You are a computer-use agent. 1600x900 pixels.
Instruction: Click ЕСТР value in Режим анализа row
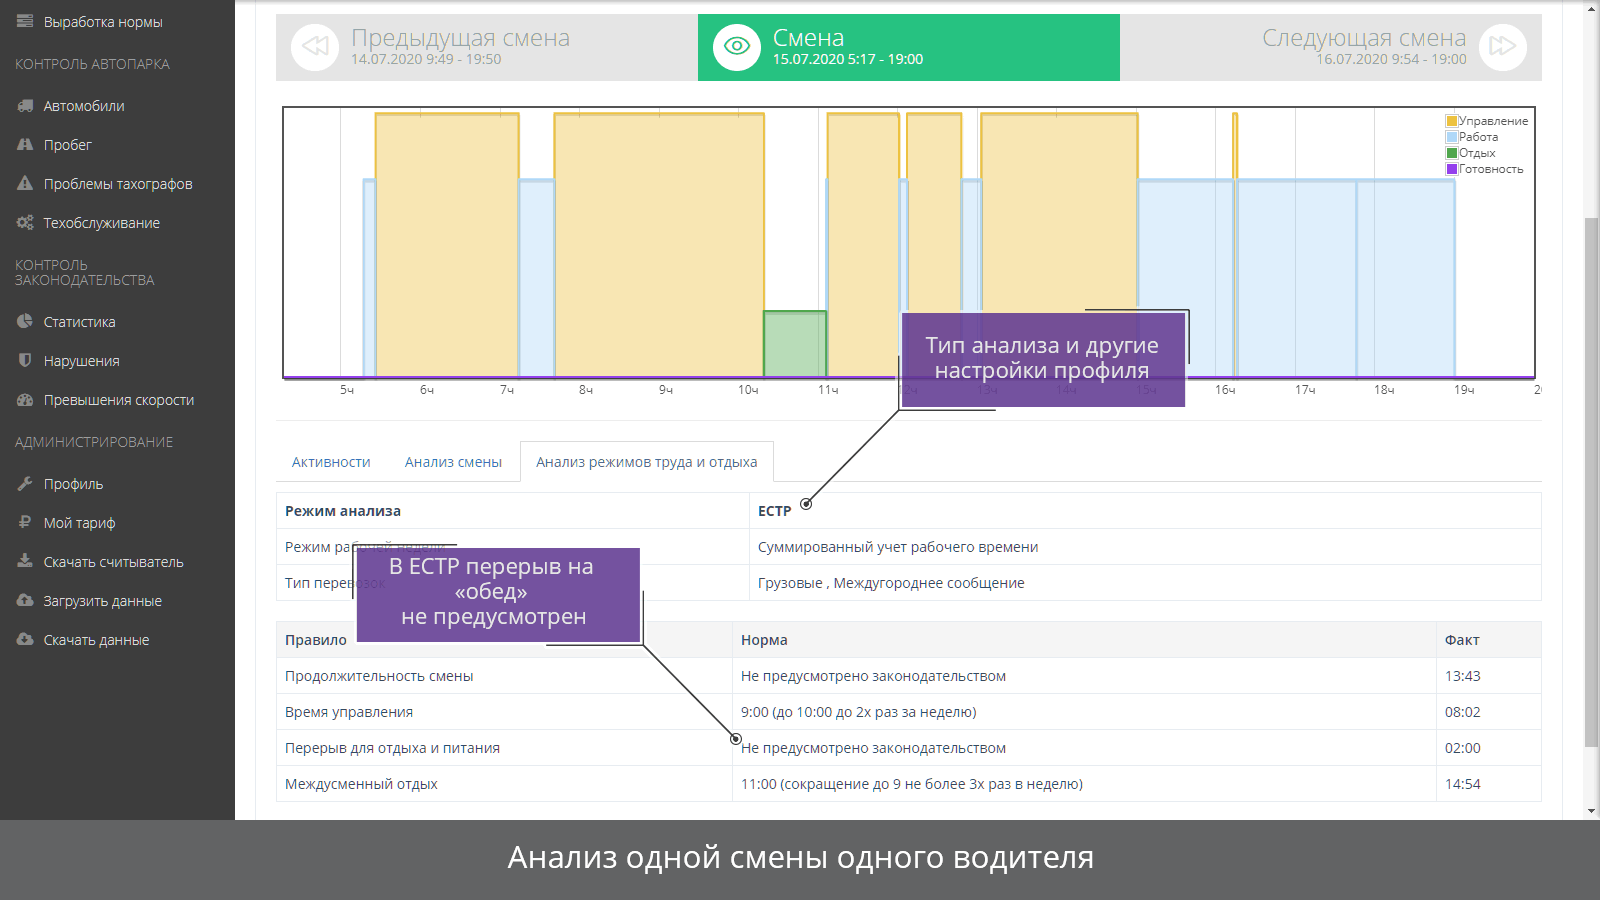774,511
